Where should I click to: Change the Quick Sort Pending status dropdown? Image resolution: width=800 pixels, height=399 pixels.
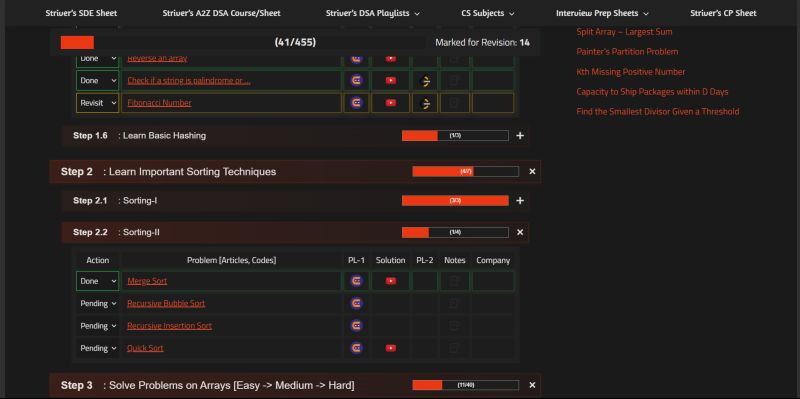97,348
